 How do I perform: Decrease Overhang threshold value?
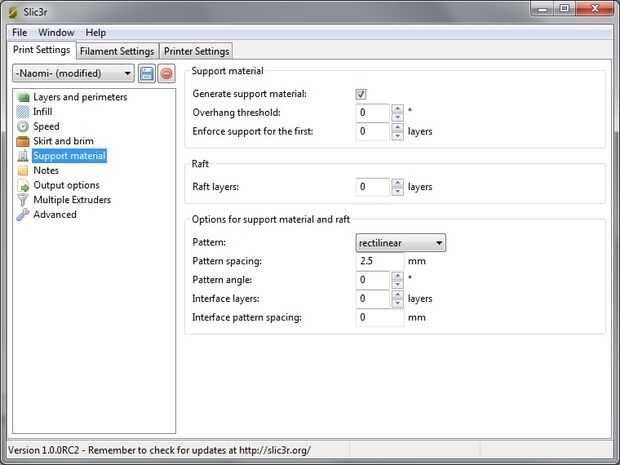[x=397, y=117]
